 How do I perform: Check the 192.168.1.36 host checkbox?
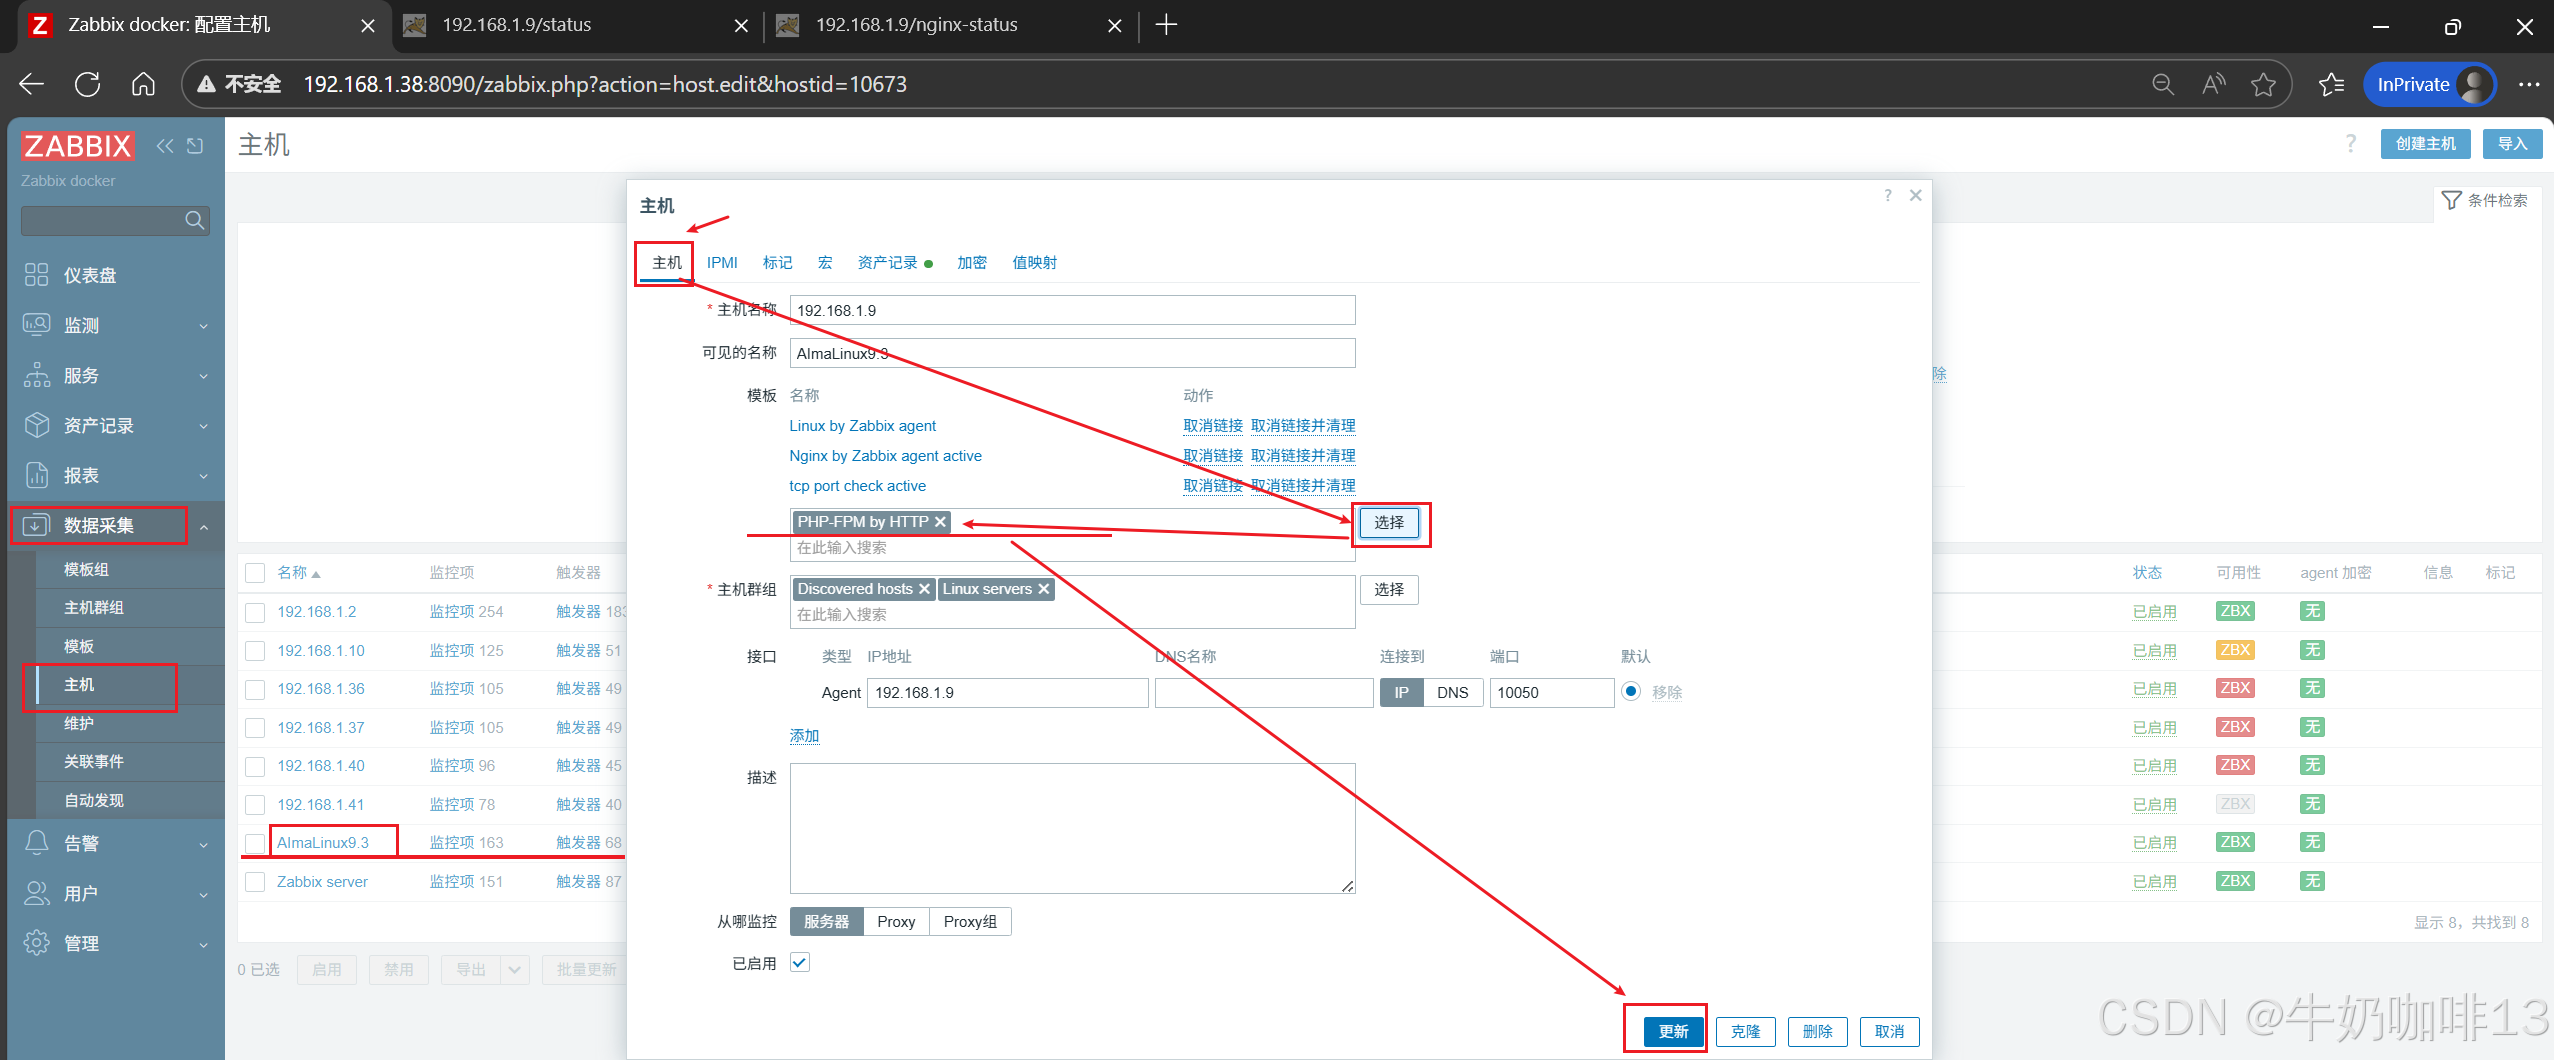pyautogui.click(x=255, y=689)
